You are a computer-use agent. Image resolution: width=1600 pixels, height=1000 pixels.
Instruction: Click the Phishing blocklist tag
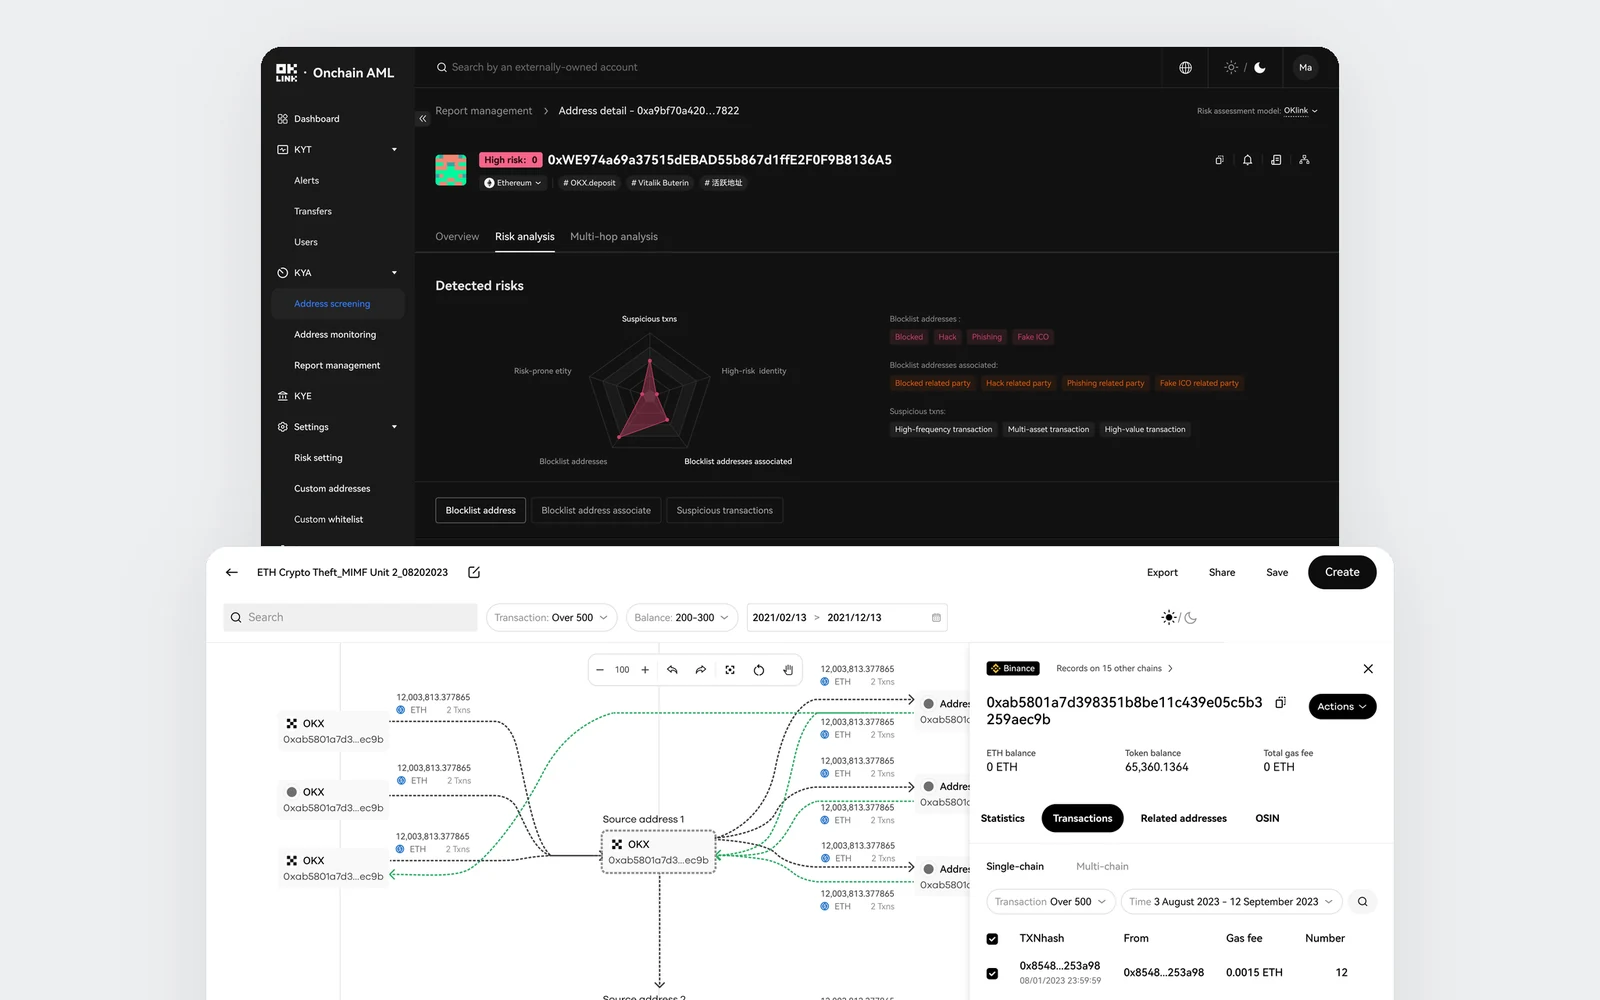(986, 337)
